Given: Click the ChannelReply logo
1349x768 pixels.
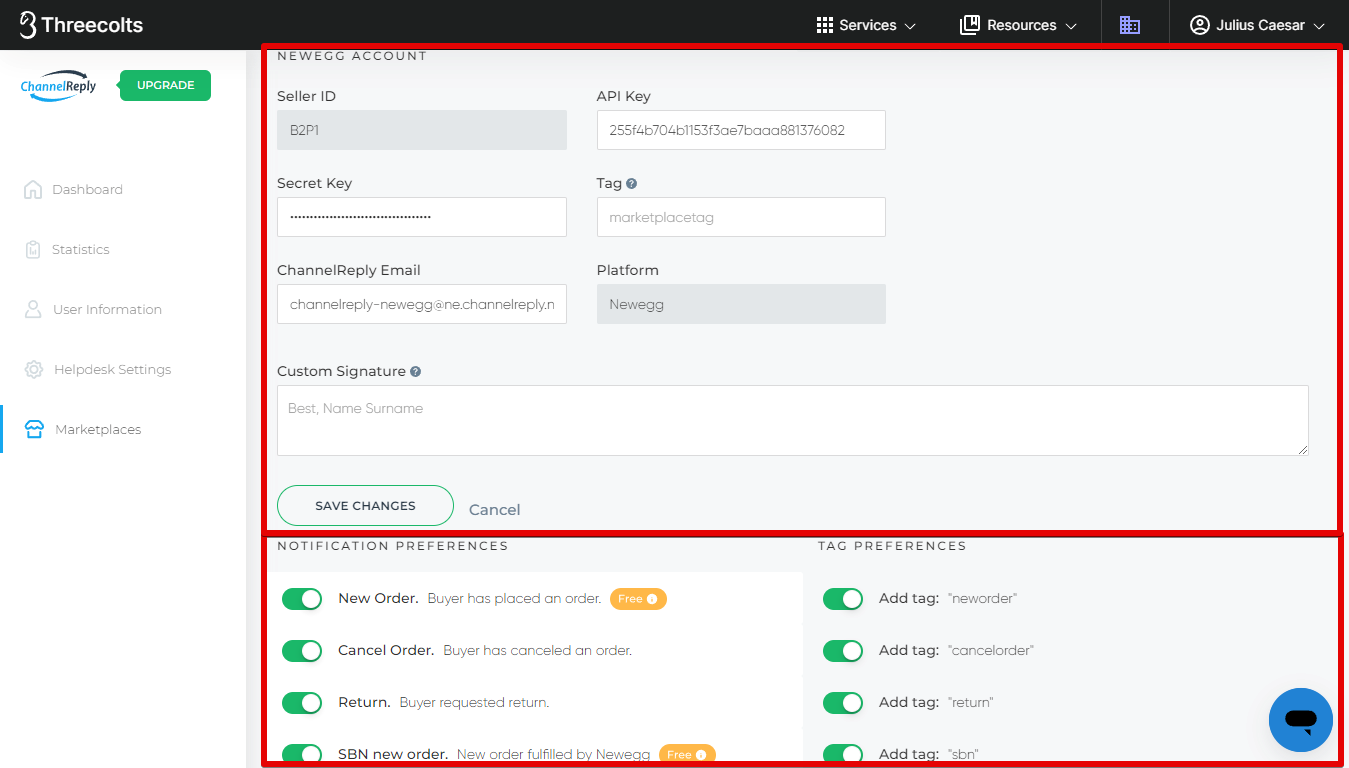Looking at the screenshot, I should [59, 86].
